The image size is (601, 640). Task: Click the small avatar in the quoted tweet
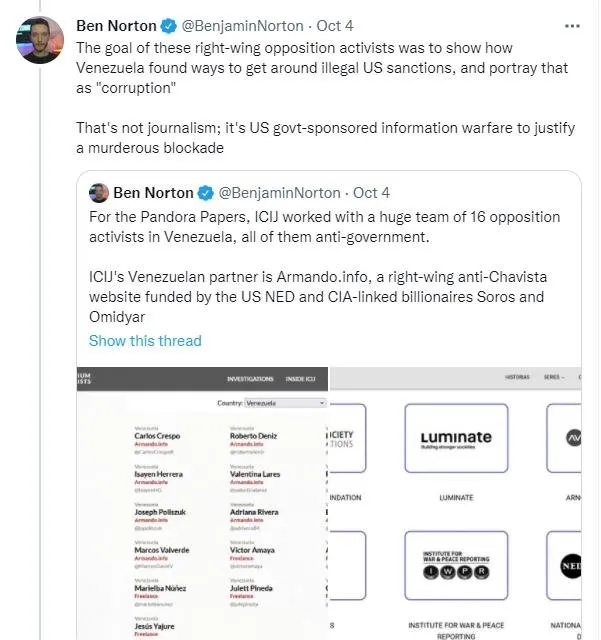[x=99, y=193]
